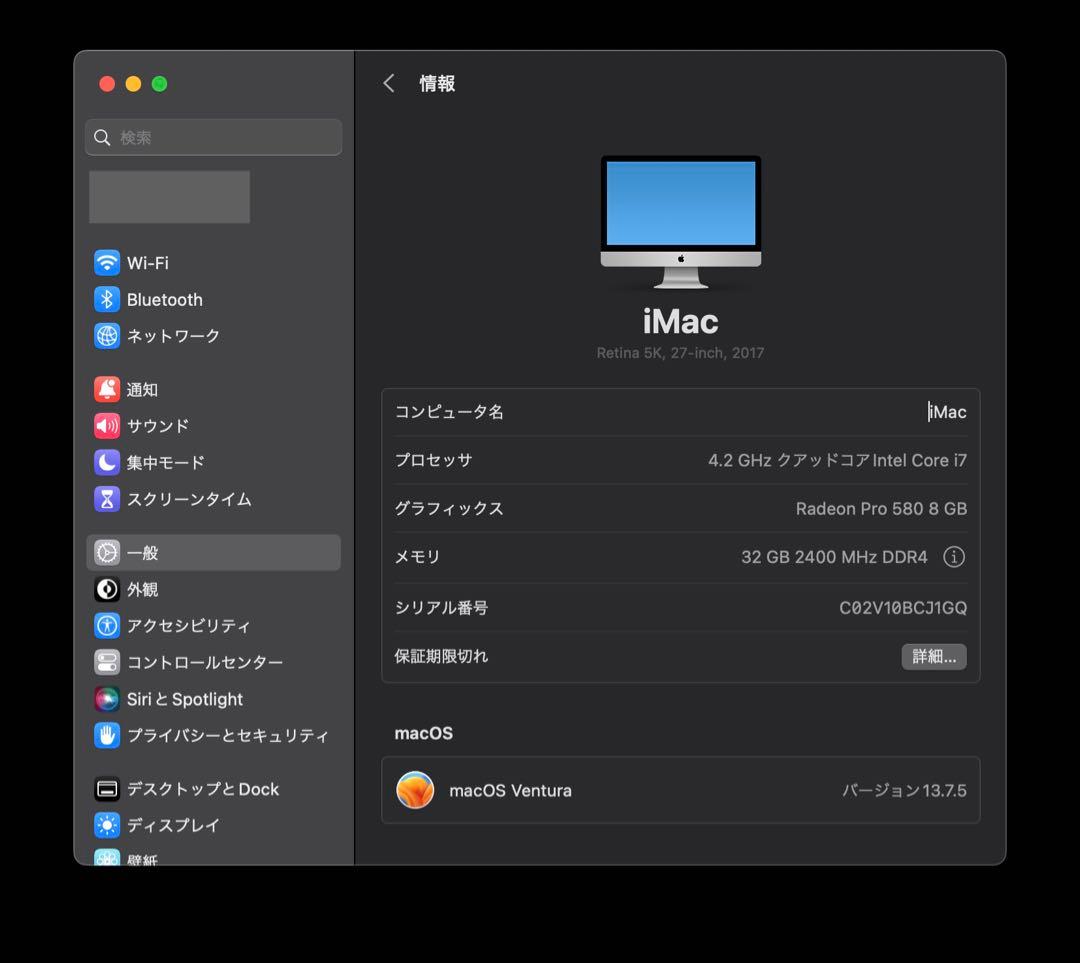Open プライバシーとセキュリティ settings
The height and width of the screenshot is (963, 1080).
pyautogui.click(x=106, y=735)
